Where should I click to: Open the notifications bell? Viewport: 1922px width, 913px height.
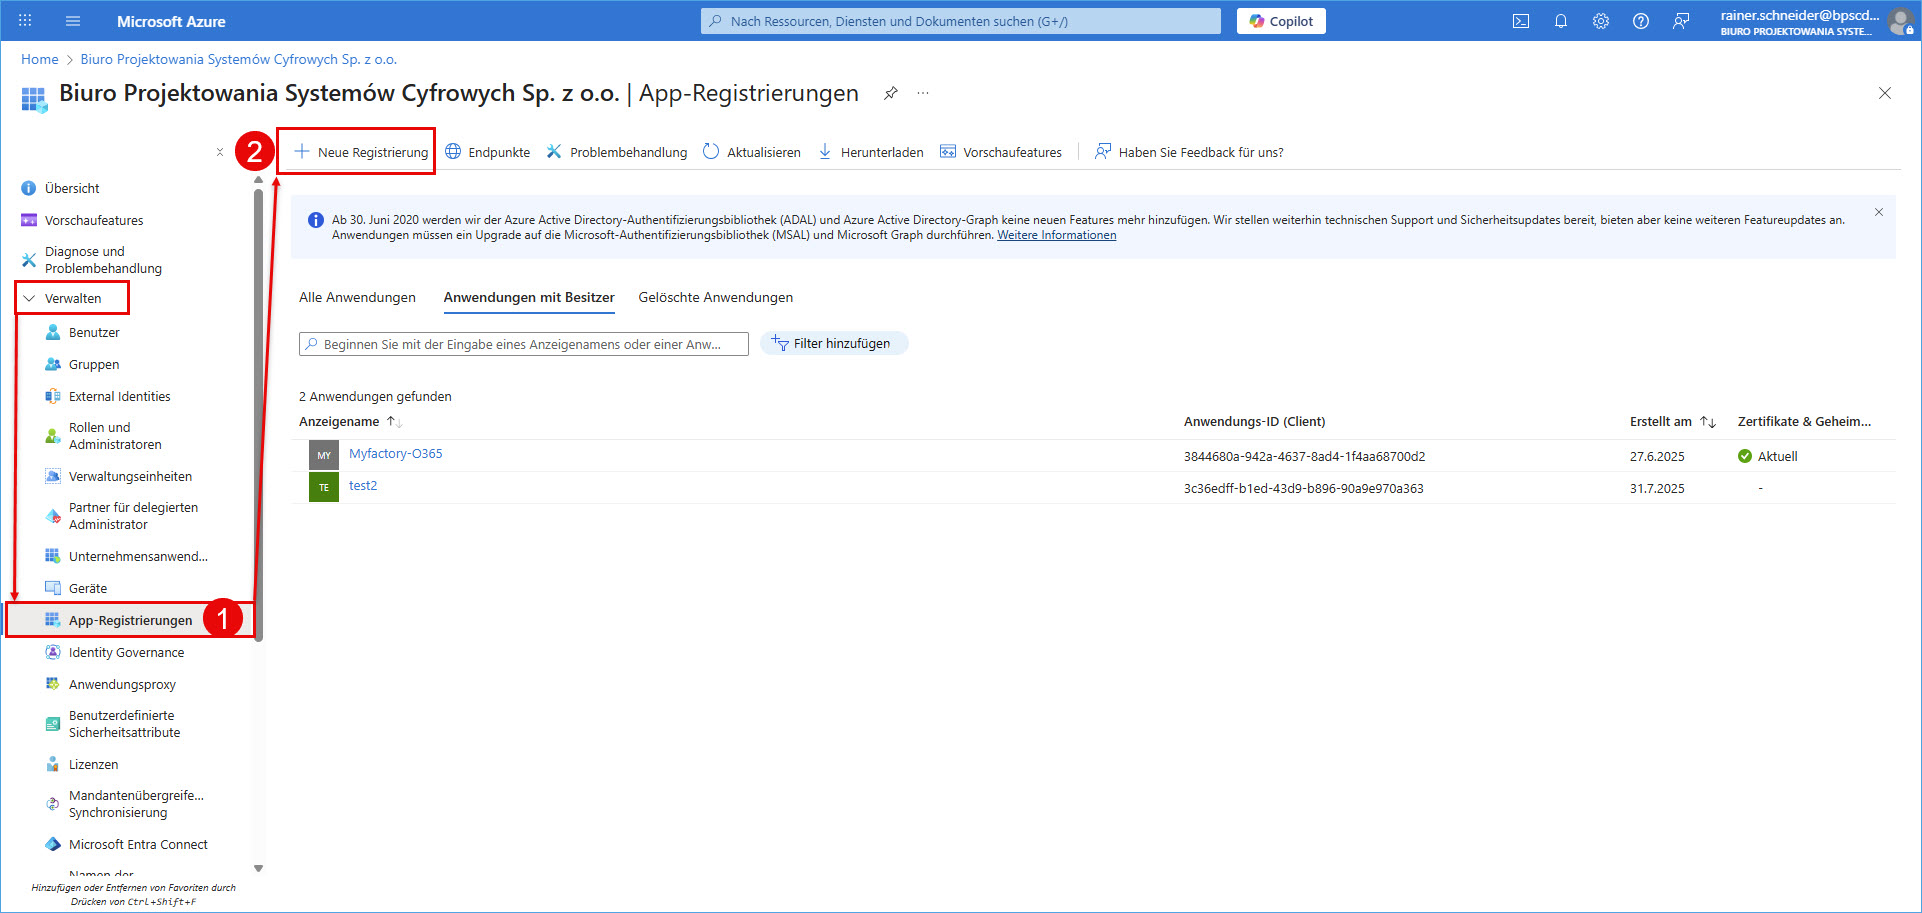click(1561, 21)
